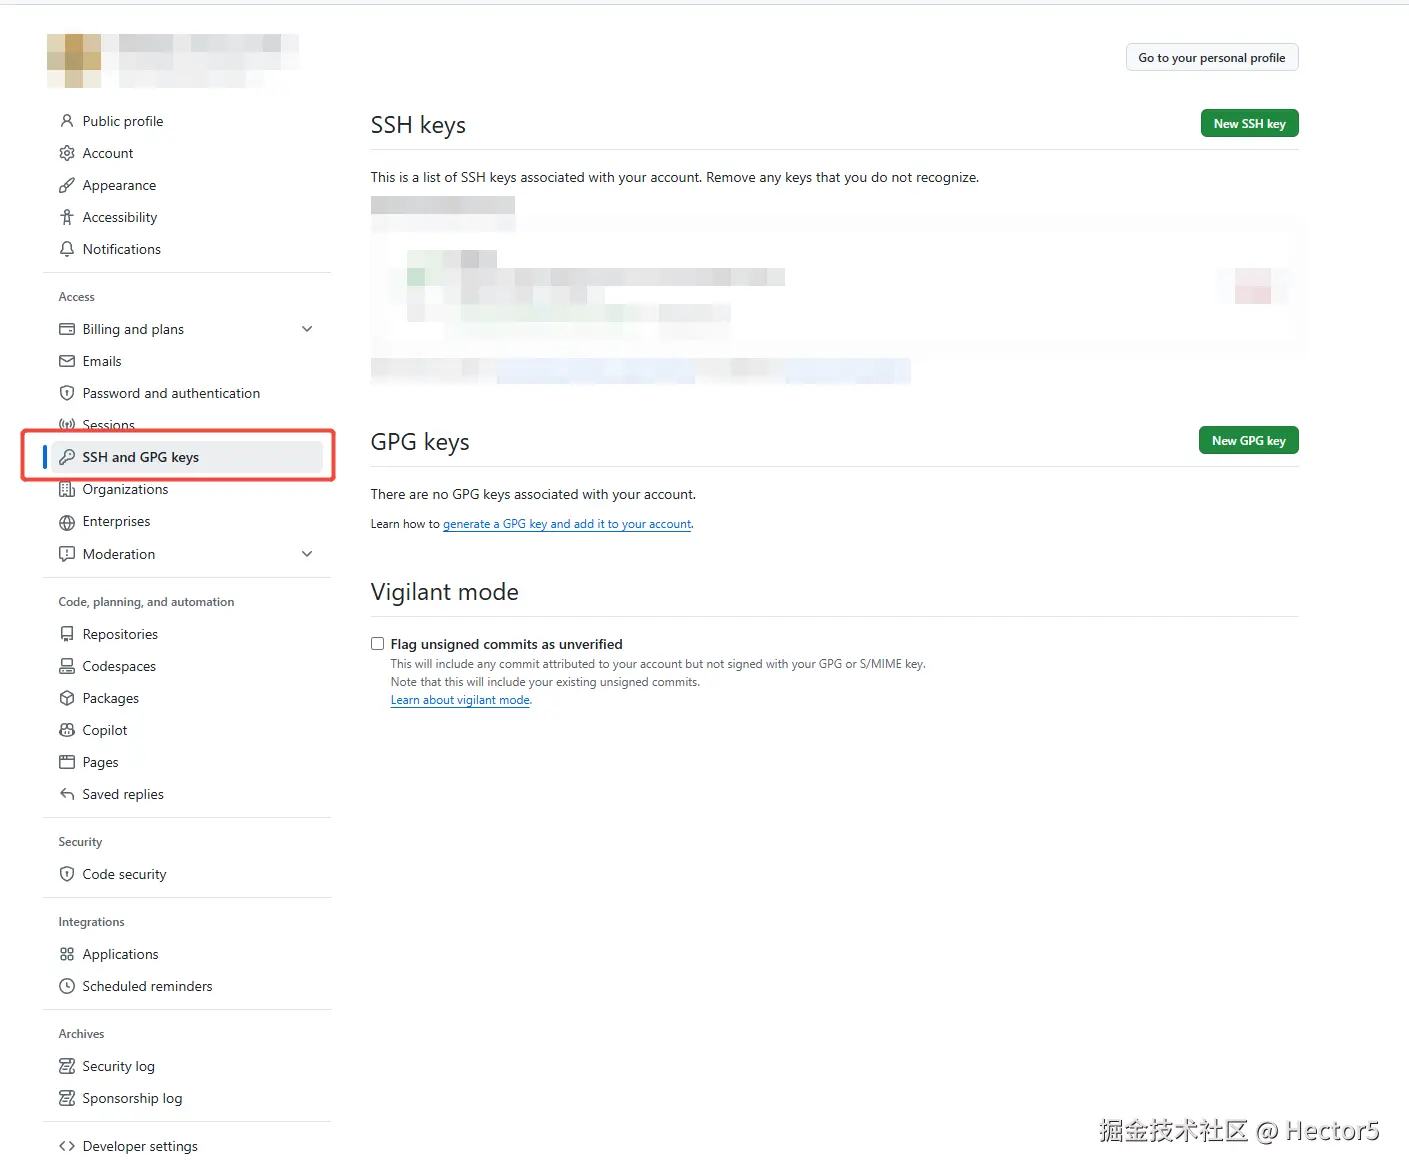Expand the Billing and plans section
Image resolution: width=1409 pixels, height=1174 pixels.
tap(306, 328)
